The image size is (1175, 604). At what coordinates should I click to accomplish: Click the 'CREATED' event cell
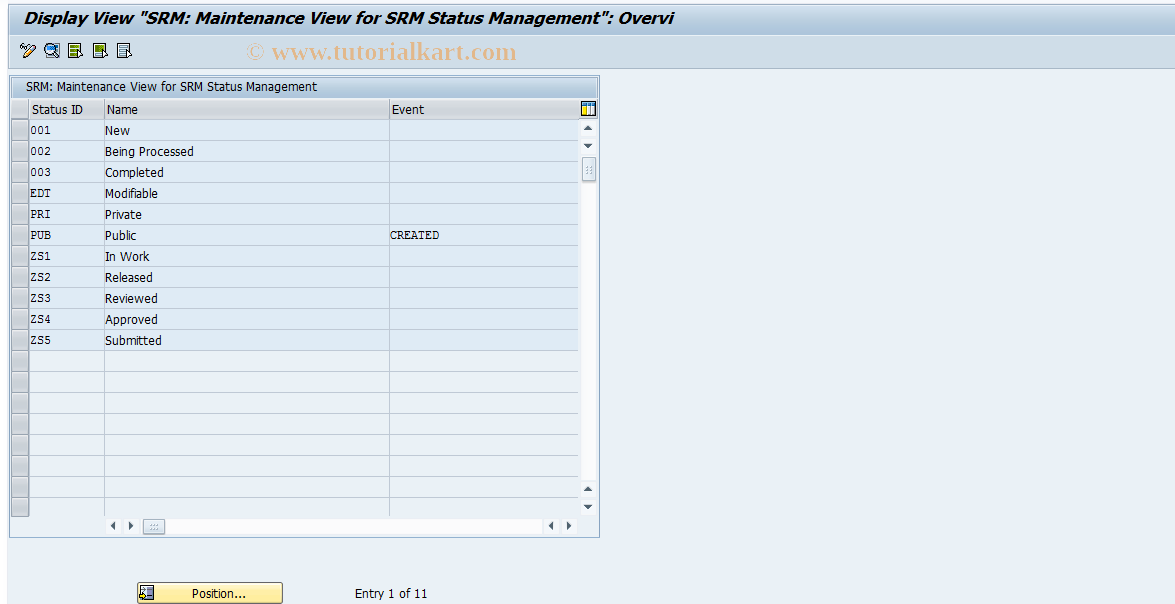484,235
